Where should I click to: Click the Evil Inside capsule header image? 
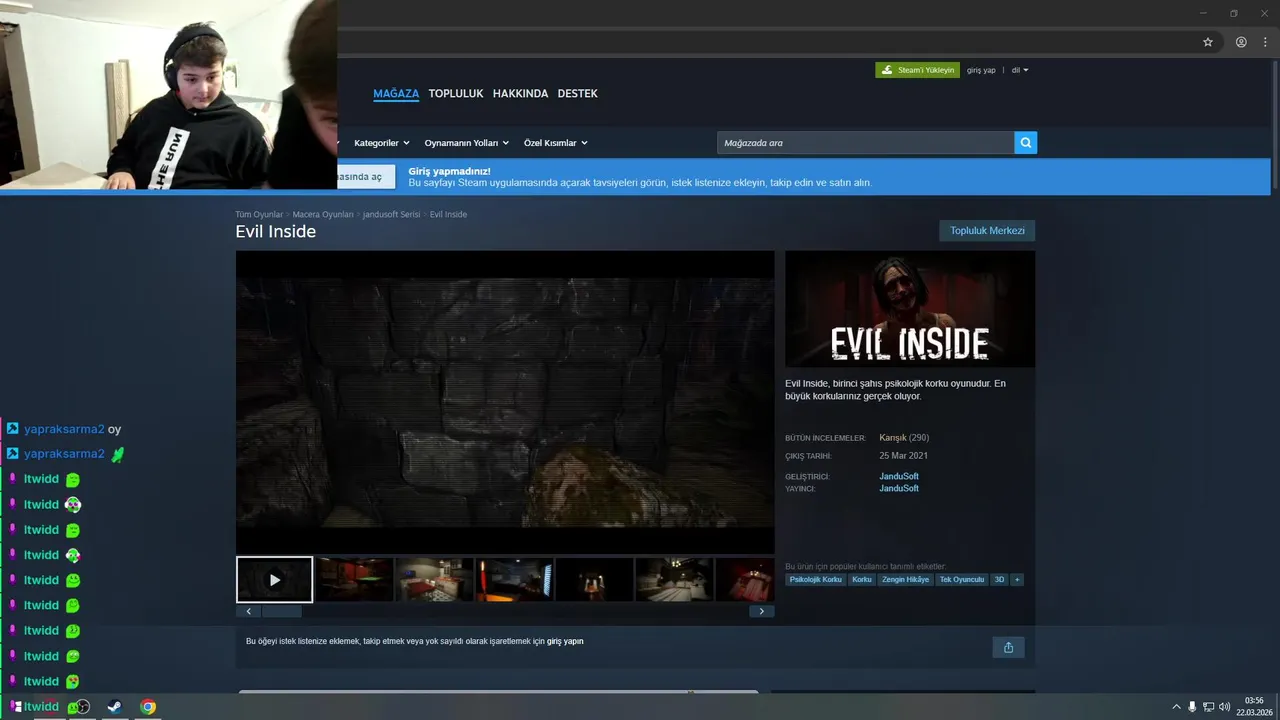coord(910,309)
